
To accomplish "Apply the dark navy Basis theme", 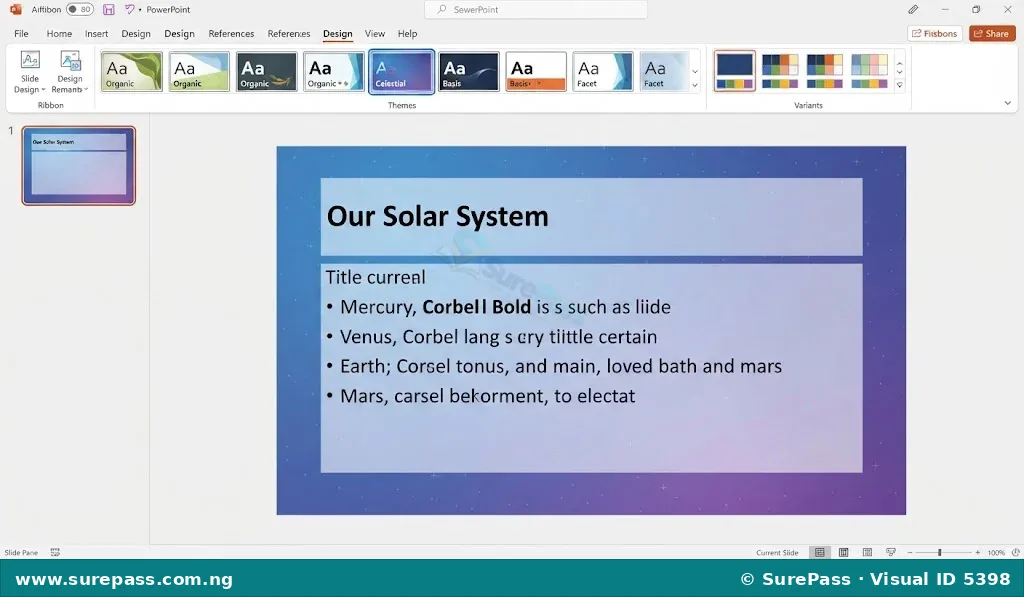I will point(469,71).
